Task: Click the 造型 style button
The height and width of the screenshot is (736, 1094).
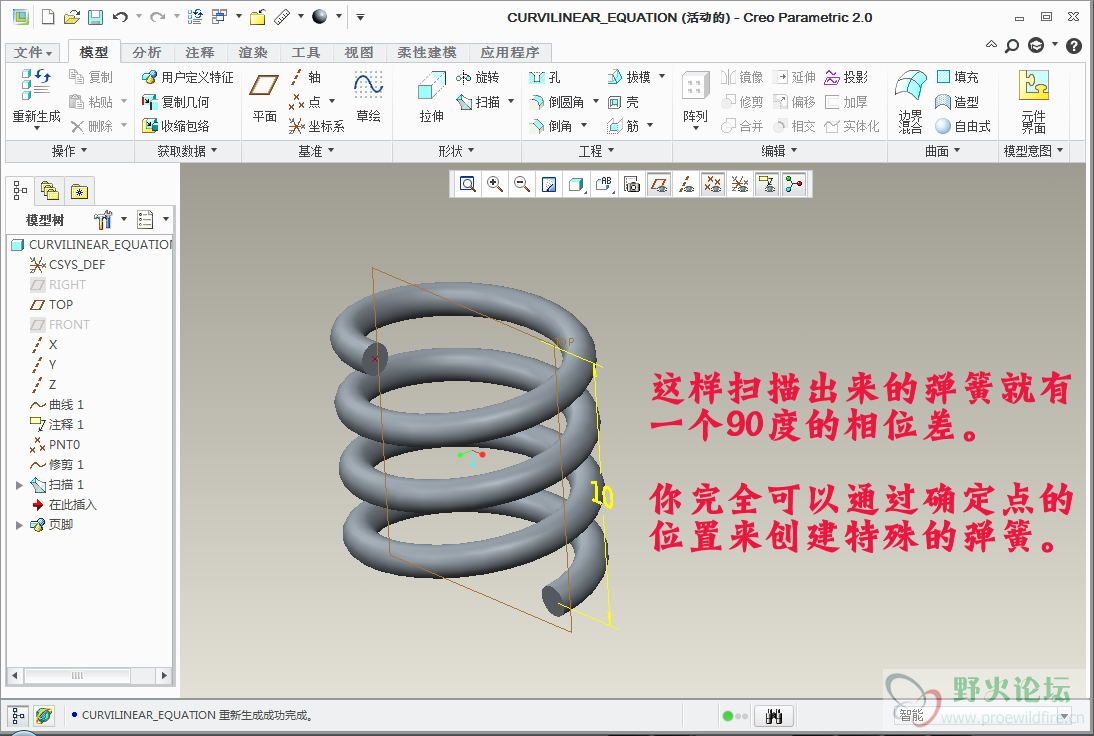Action: point(957,102)
